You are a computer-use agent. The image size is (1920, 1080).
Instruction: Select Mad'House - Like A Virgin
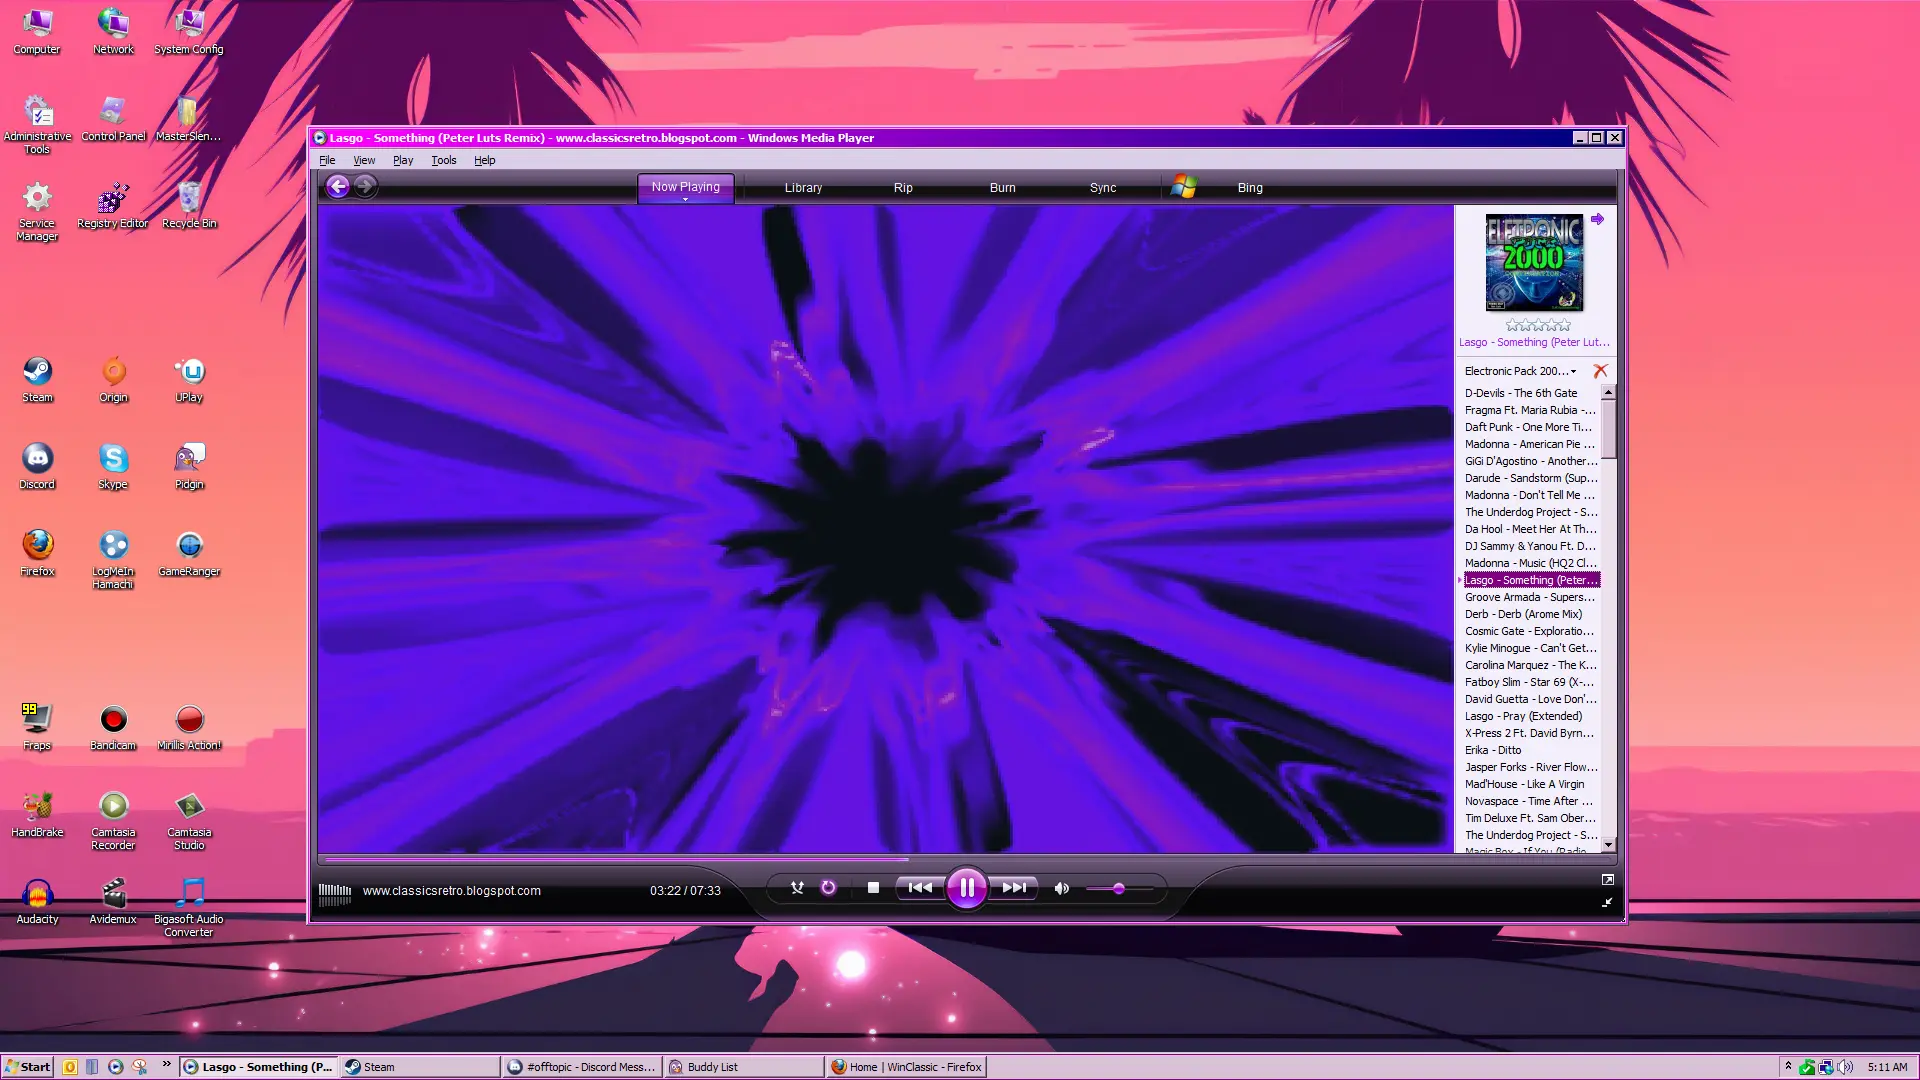tap(1530, 784)
